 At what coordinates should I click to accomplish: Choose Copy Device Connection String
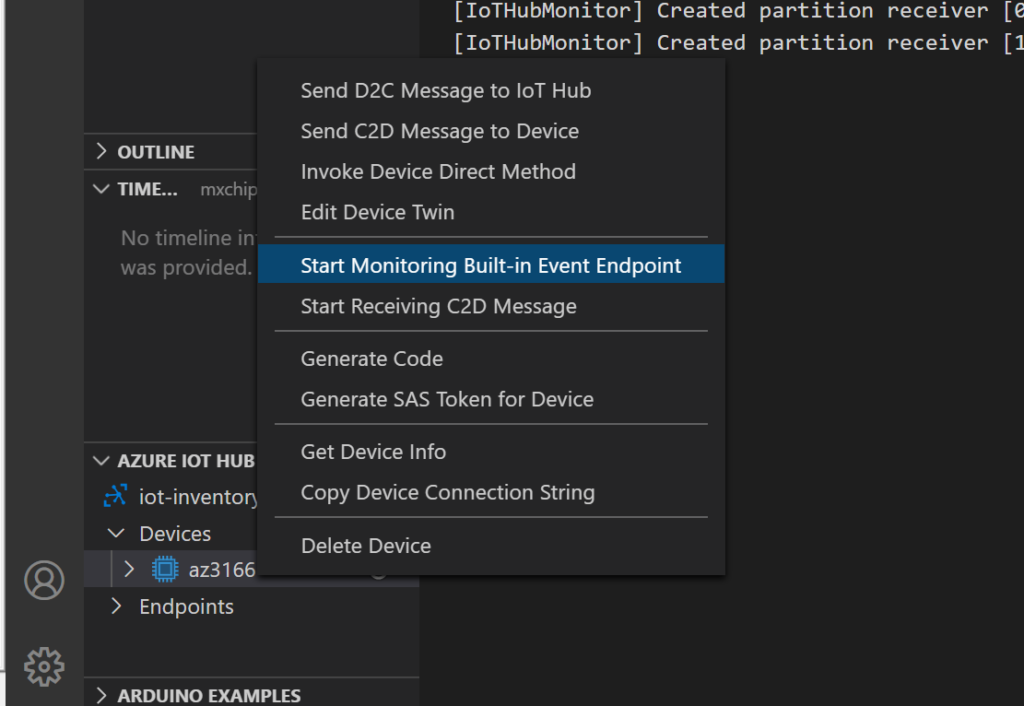tap(448, 492)
